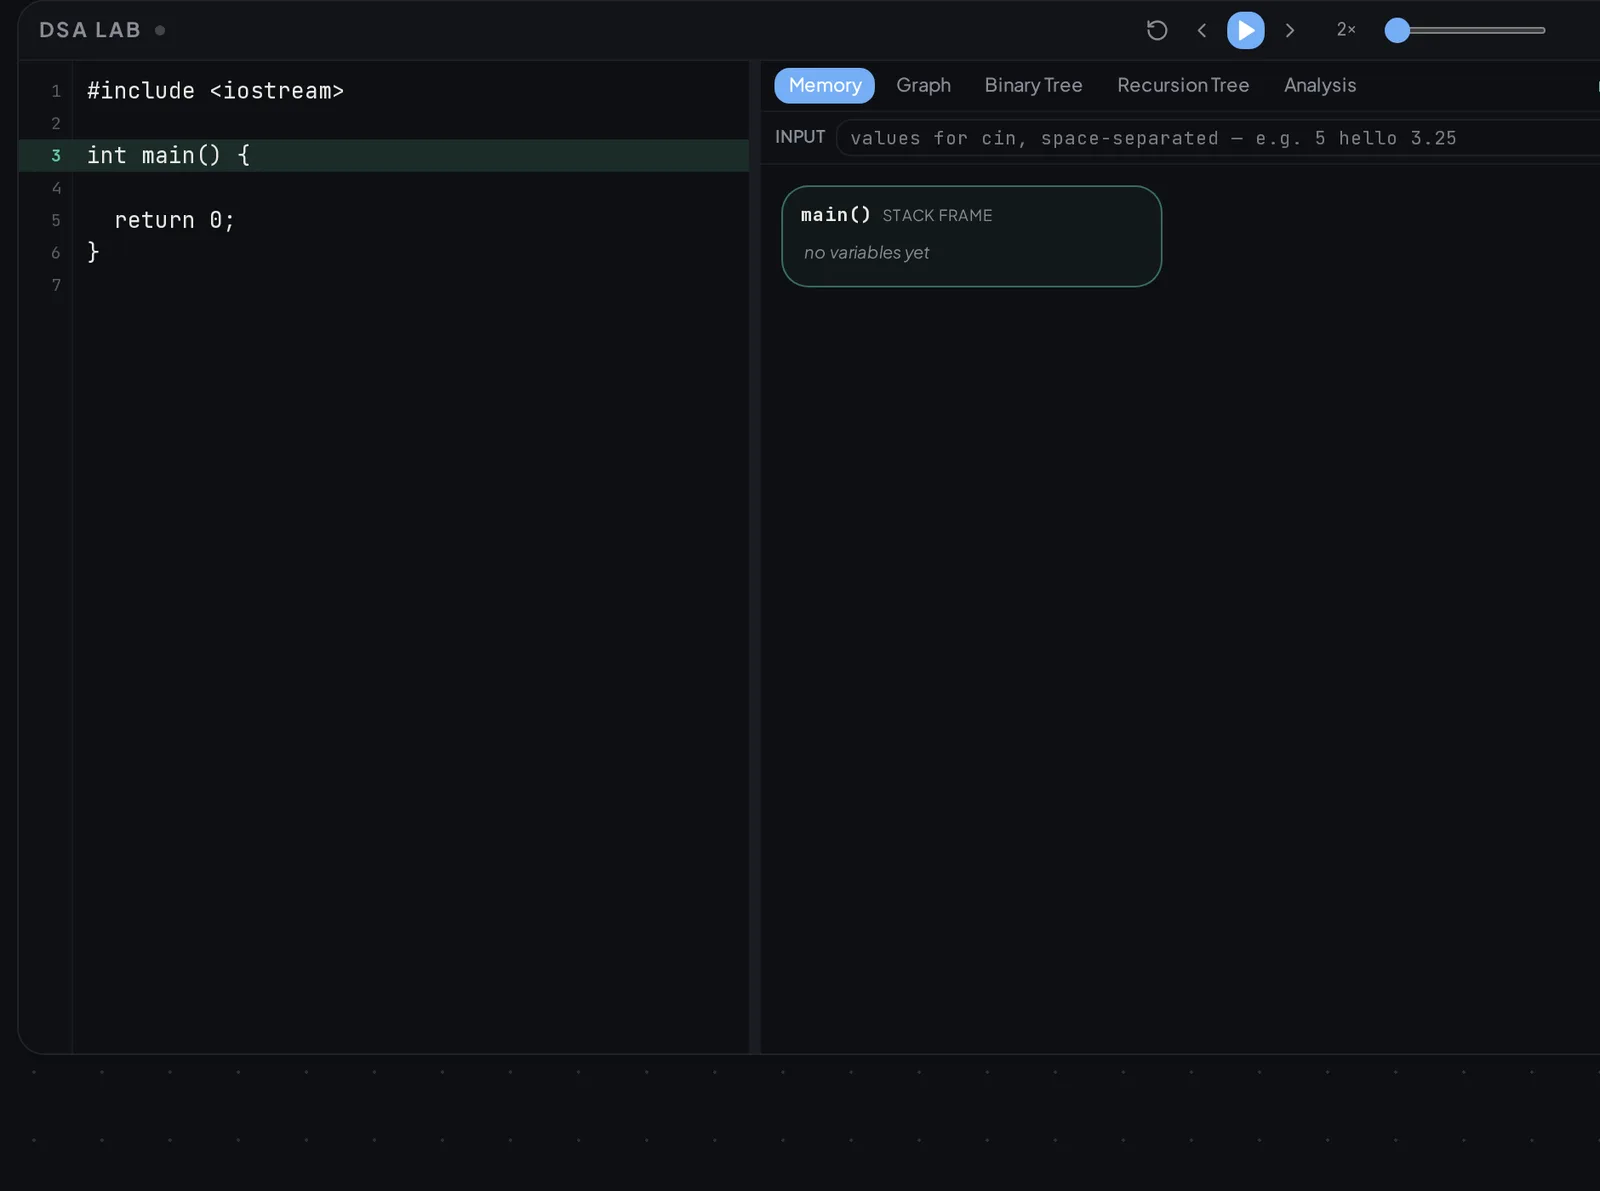Start playback with the play button
1600x1191 pixels.
pos(1245,30)
